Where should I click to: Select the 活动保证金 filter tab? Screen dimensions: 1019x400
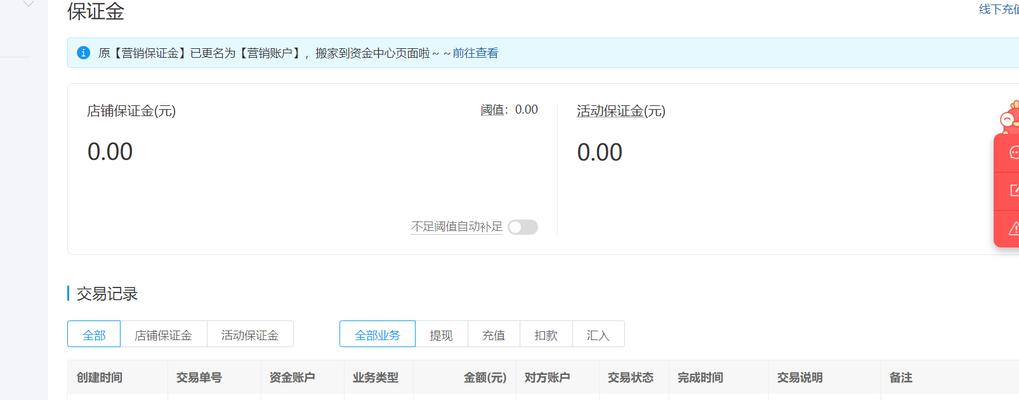pos(250,335)
